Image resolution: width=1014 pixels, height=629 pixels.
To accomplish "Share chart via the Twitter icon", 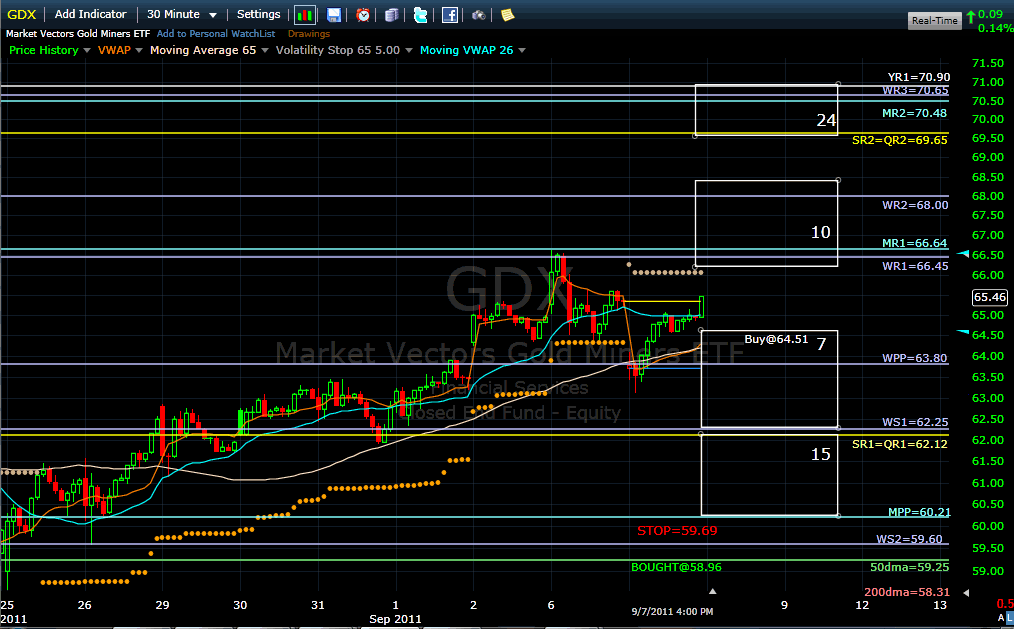I will point(420,15).
